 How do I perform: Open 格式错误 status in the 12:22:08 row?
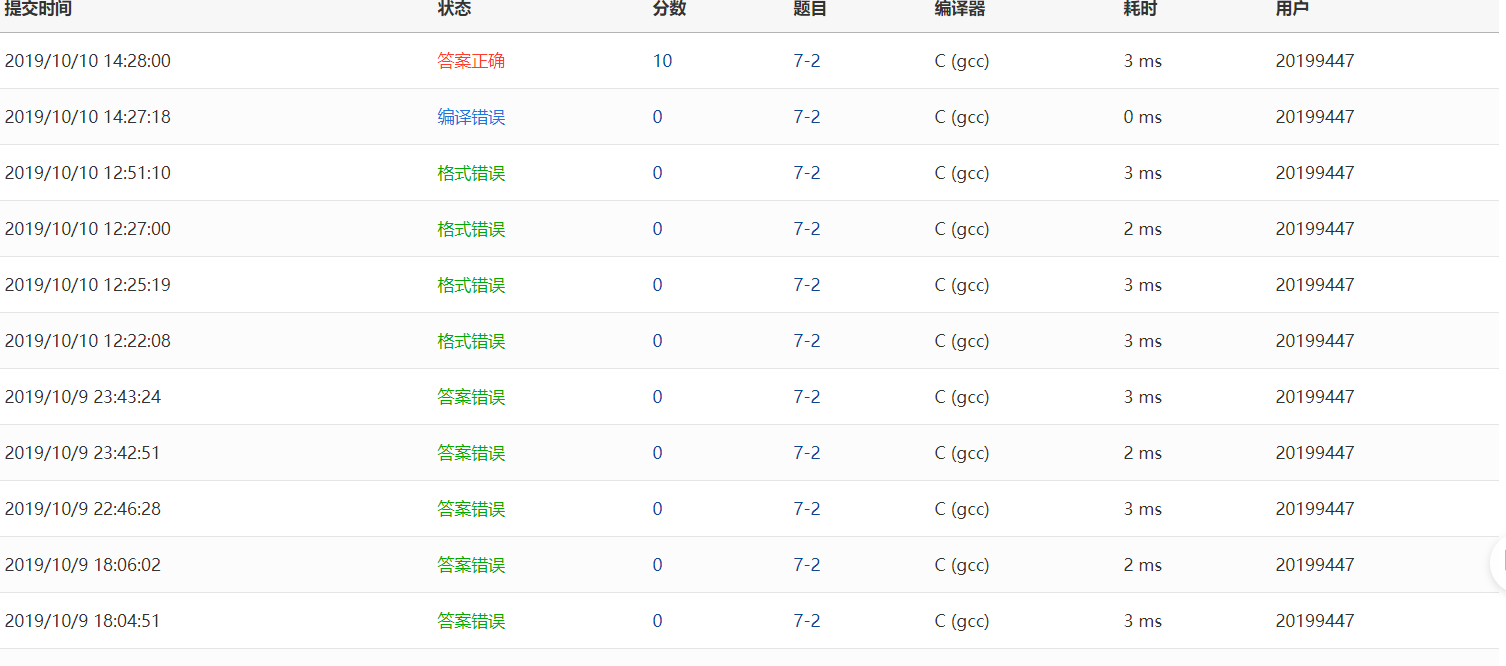click(x=471, y=341)
